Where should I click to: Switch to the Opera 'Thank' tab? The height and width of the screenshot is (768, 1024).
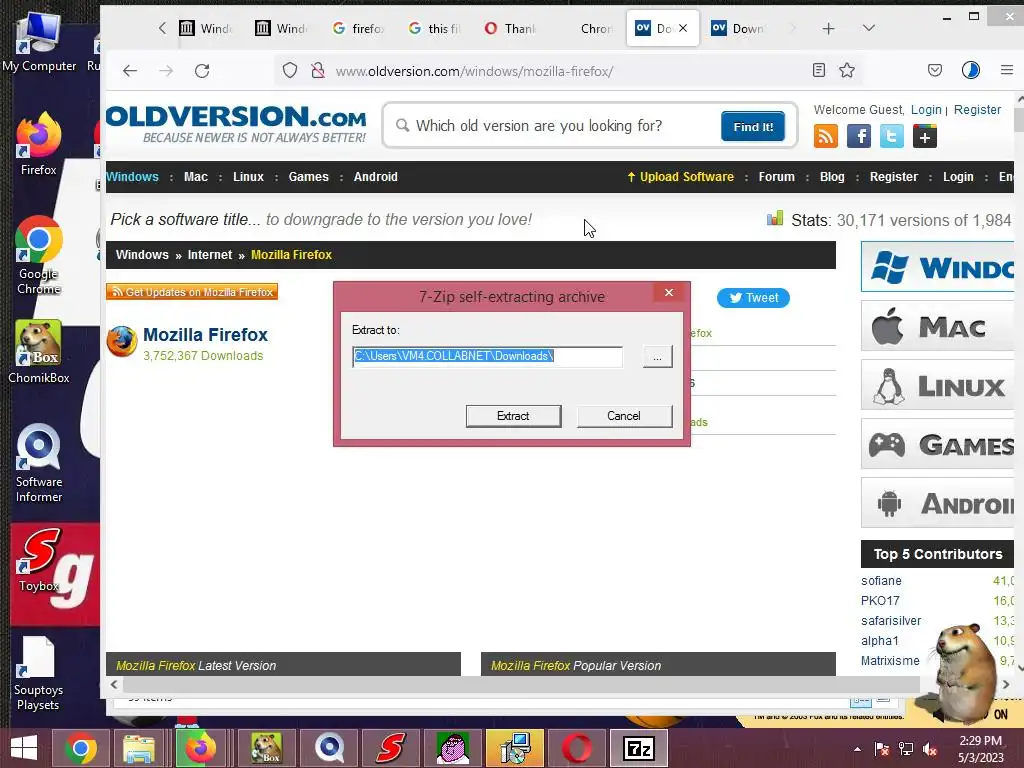point(511,29)
